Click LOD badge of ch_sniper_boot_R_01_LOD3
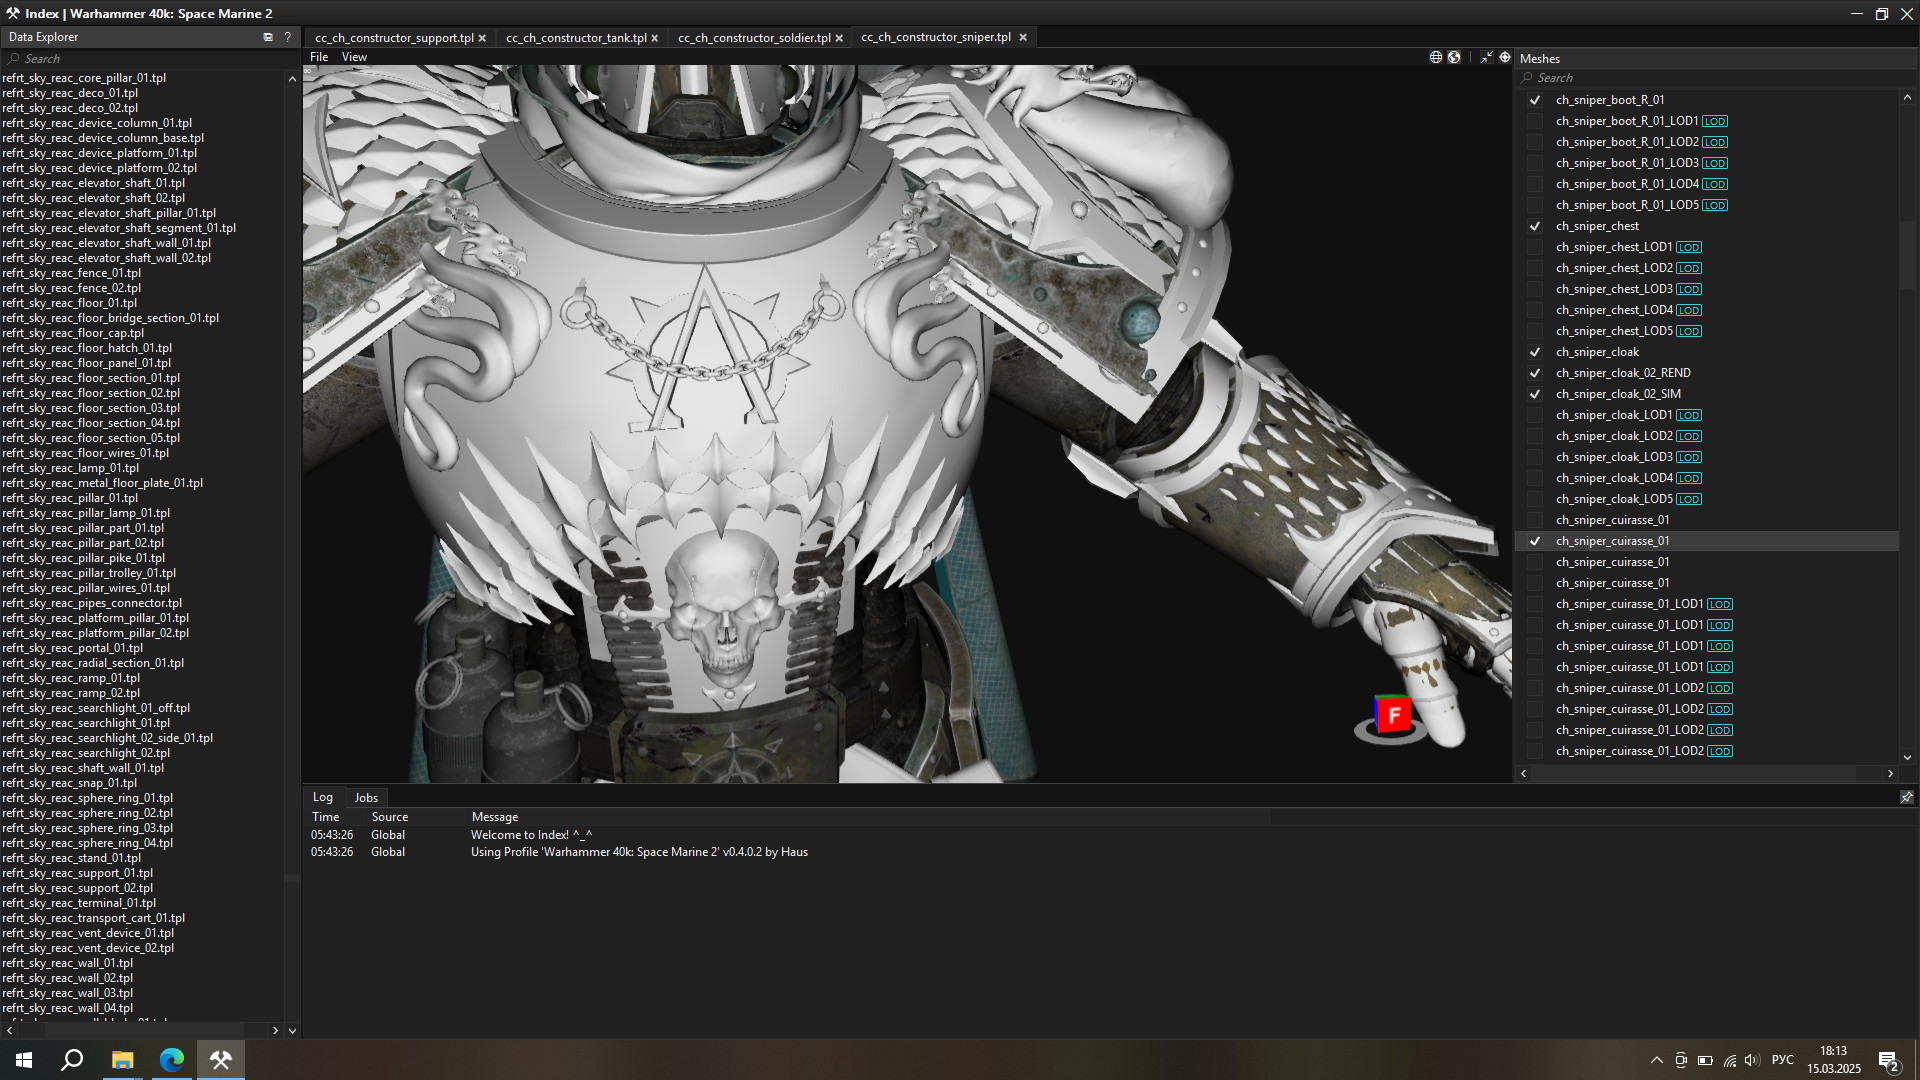Image resolution: width=1920 pixels, height=1080 pixels. 1715,163
